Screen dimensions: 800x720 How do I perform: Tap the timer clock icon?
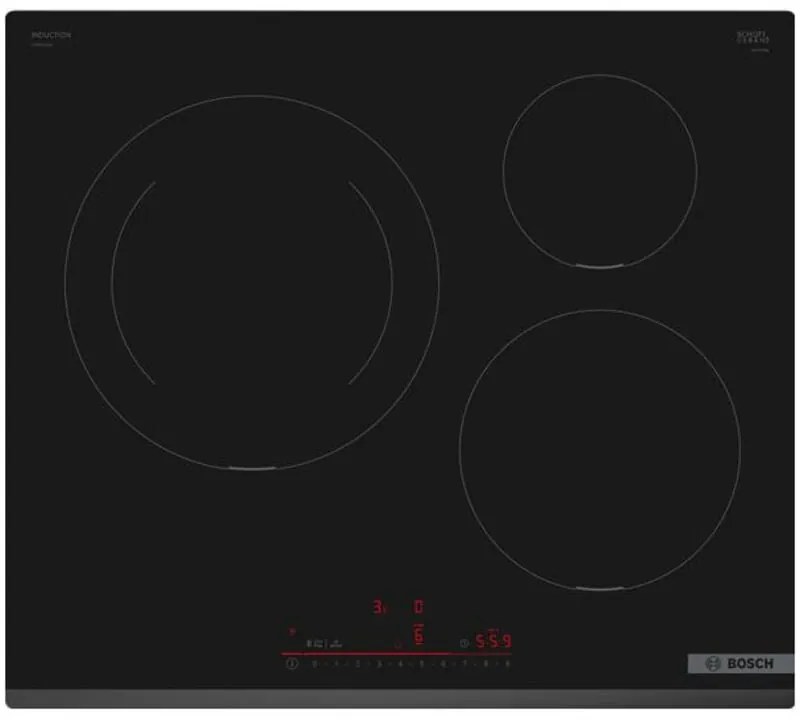[x=463, y=643]
